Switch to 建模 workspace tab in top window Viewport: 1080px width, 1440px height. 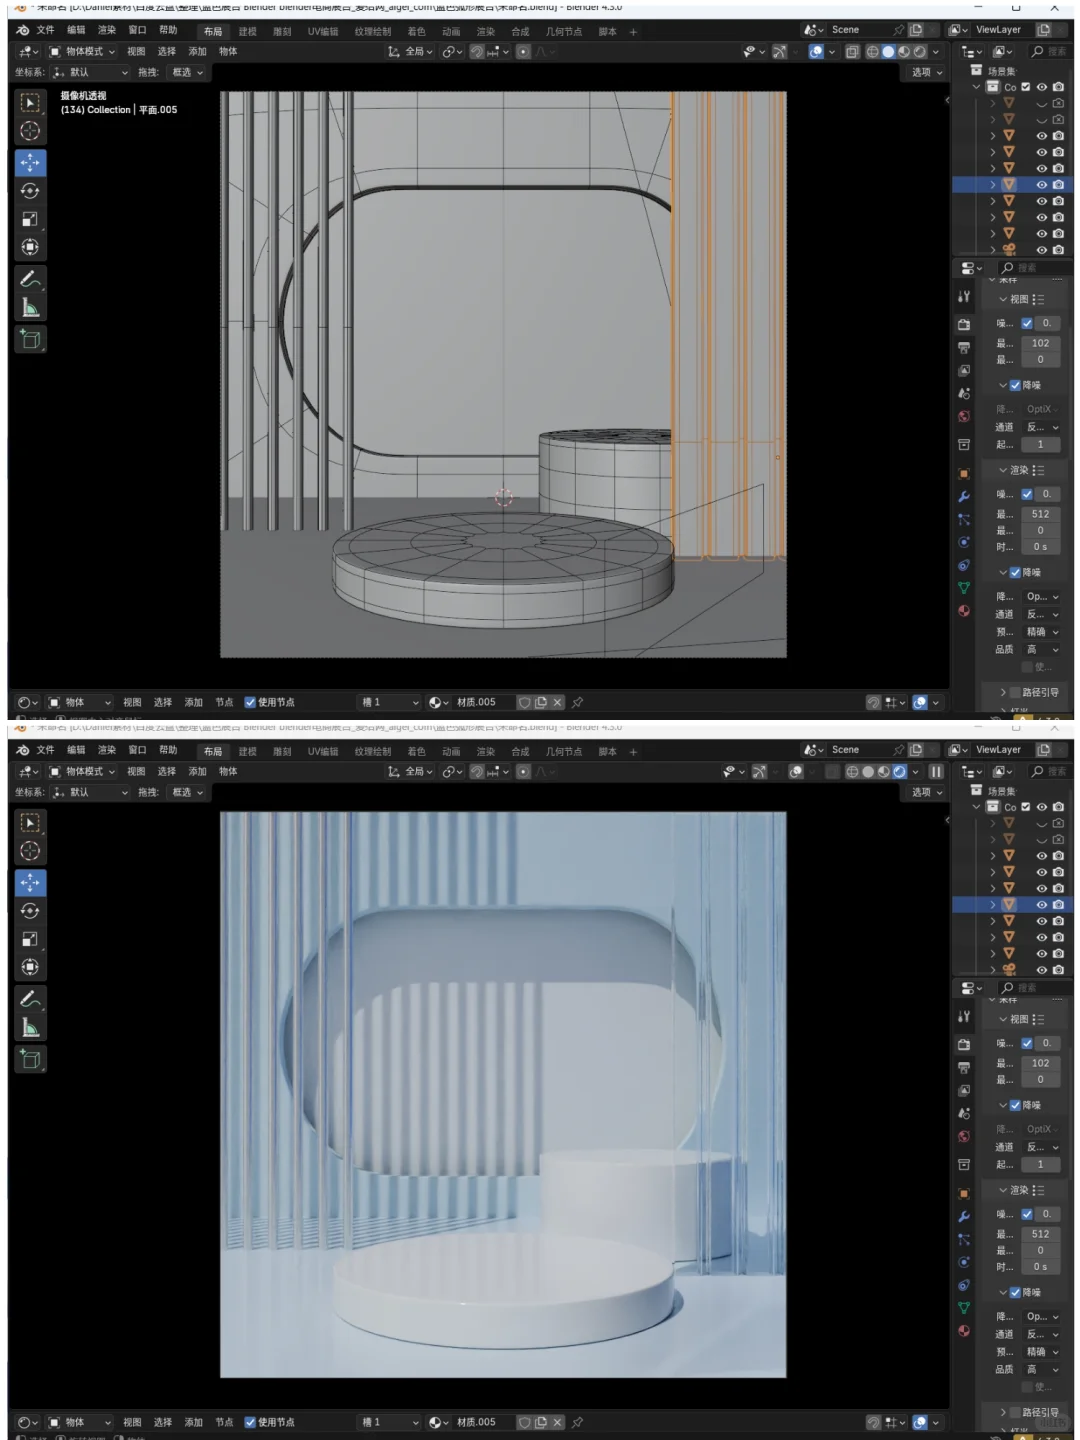click(248, 31)
